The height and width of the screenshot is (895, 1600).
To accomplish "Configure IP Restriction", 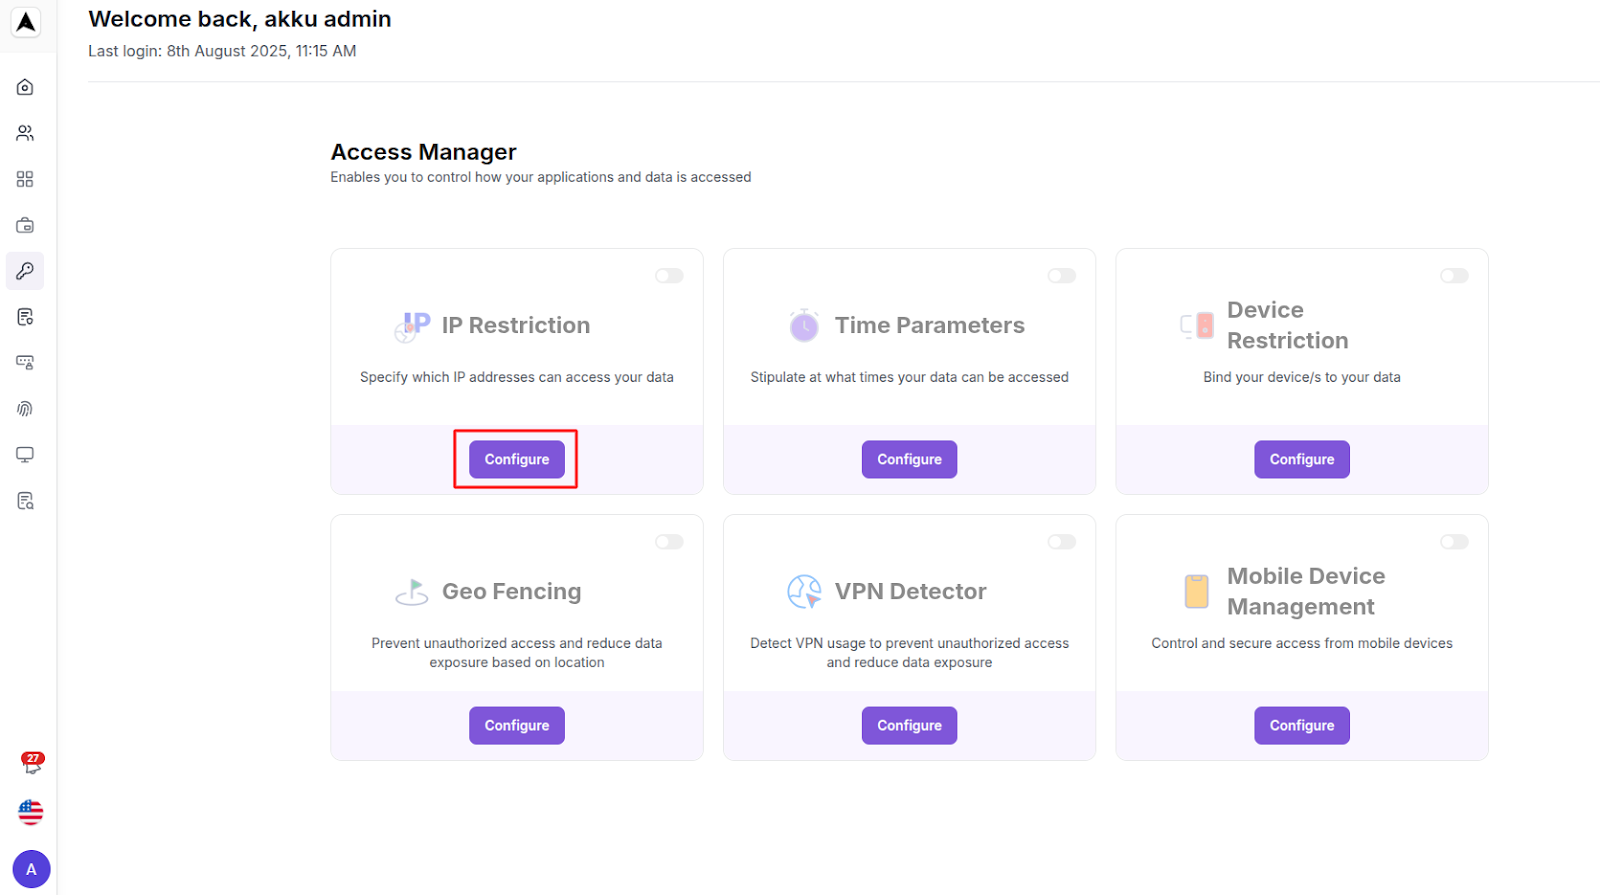I will tap(517, 460).
